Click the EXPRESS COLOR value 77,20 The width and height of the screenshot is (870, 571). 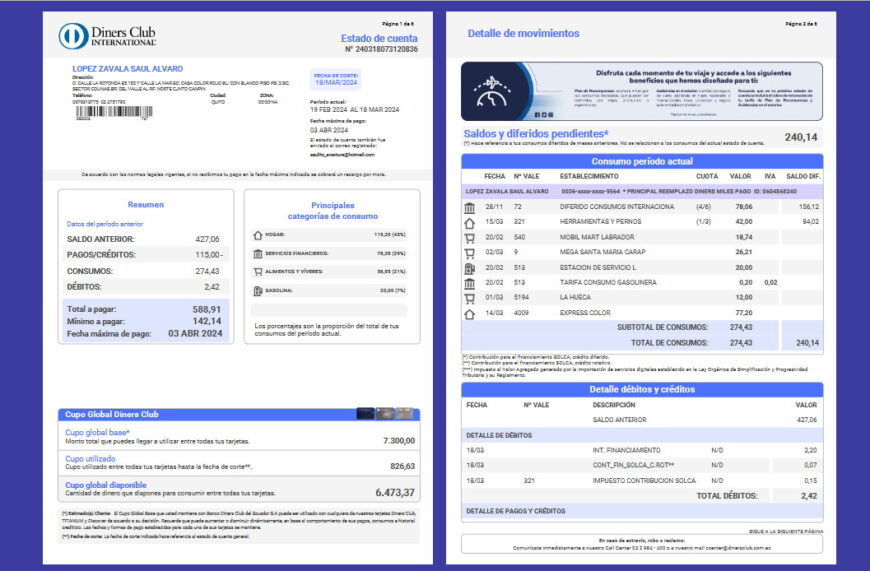coord(743,313)
